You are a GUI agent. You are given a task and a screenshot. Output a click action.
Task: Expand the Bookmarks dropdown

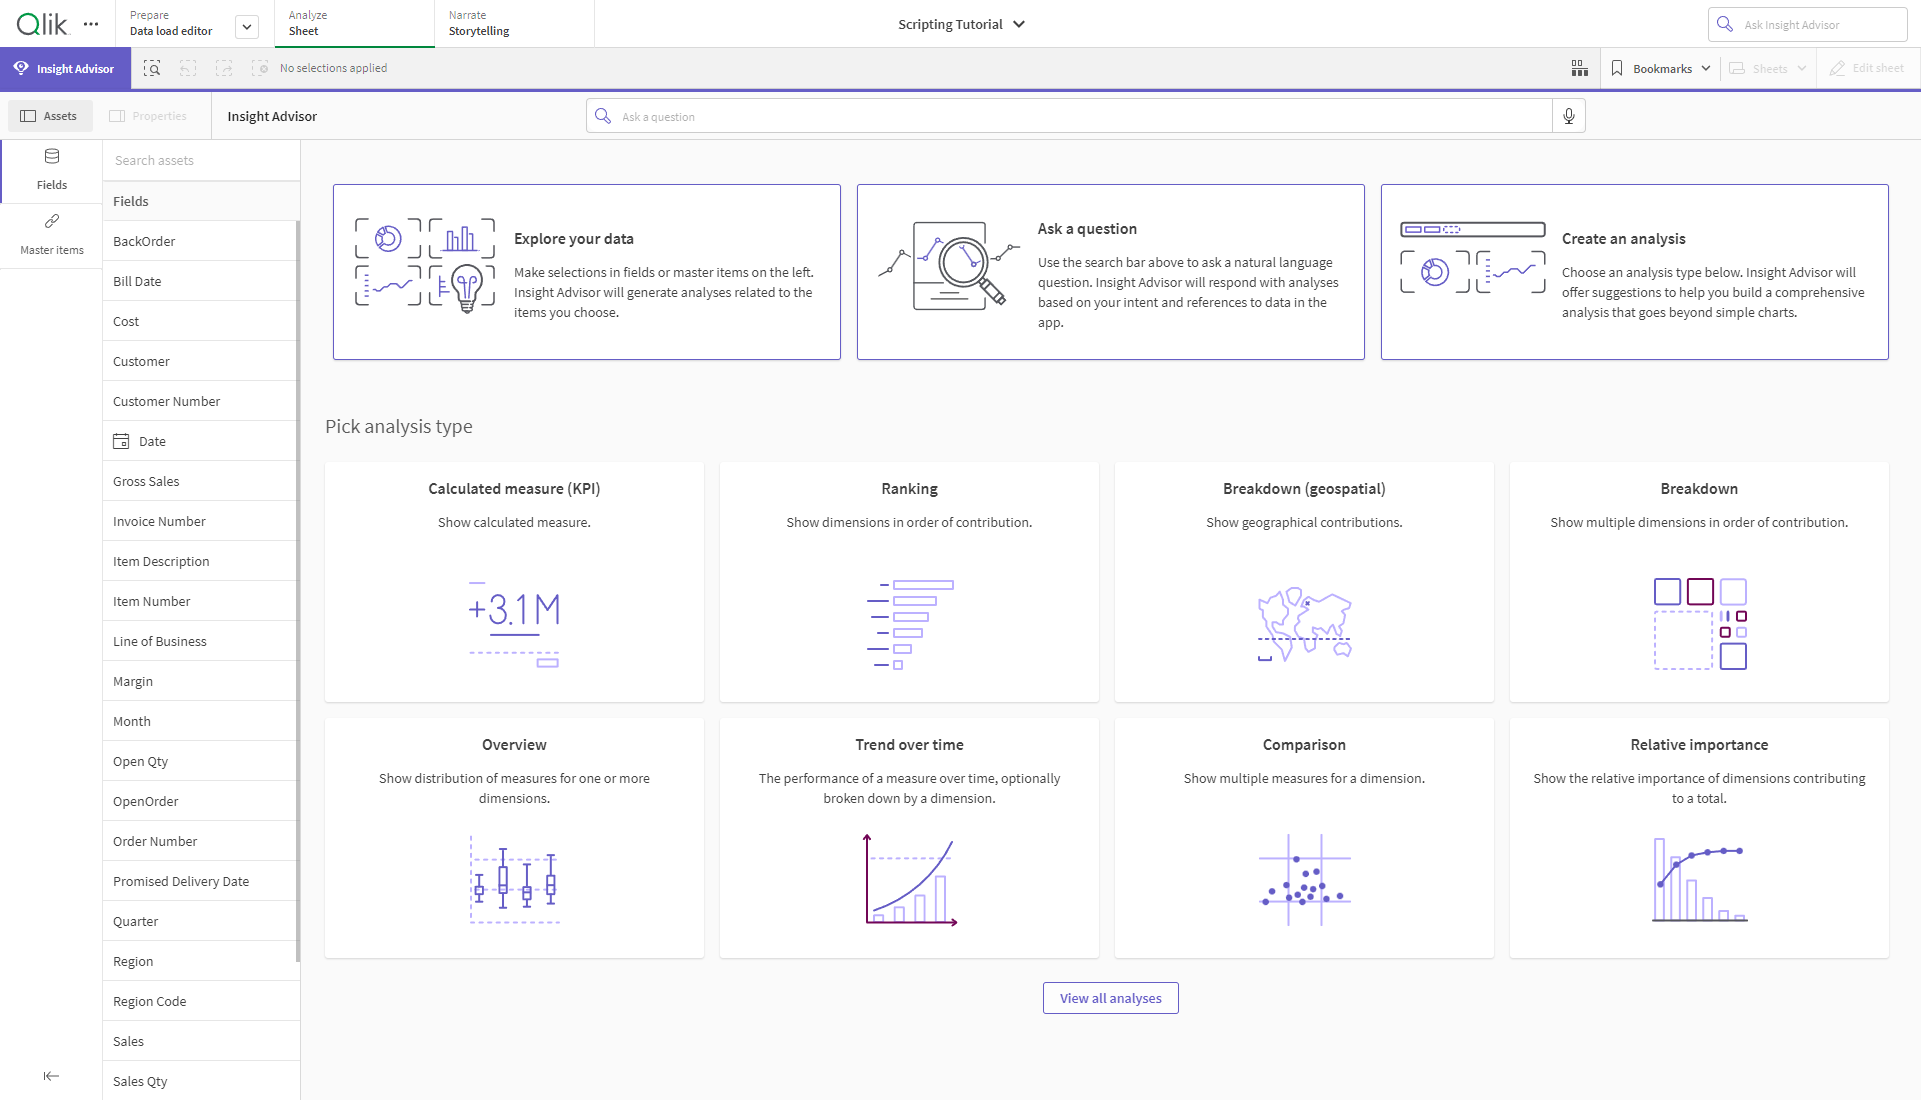[1668, 66]
